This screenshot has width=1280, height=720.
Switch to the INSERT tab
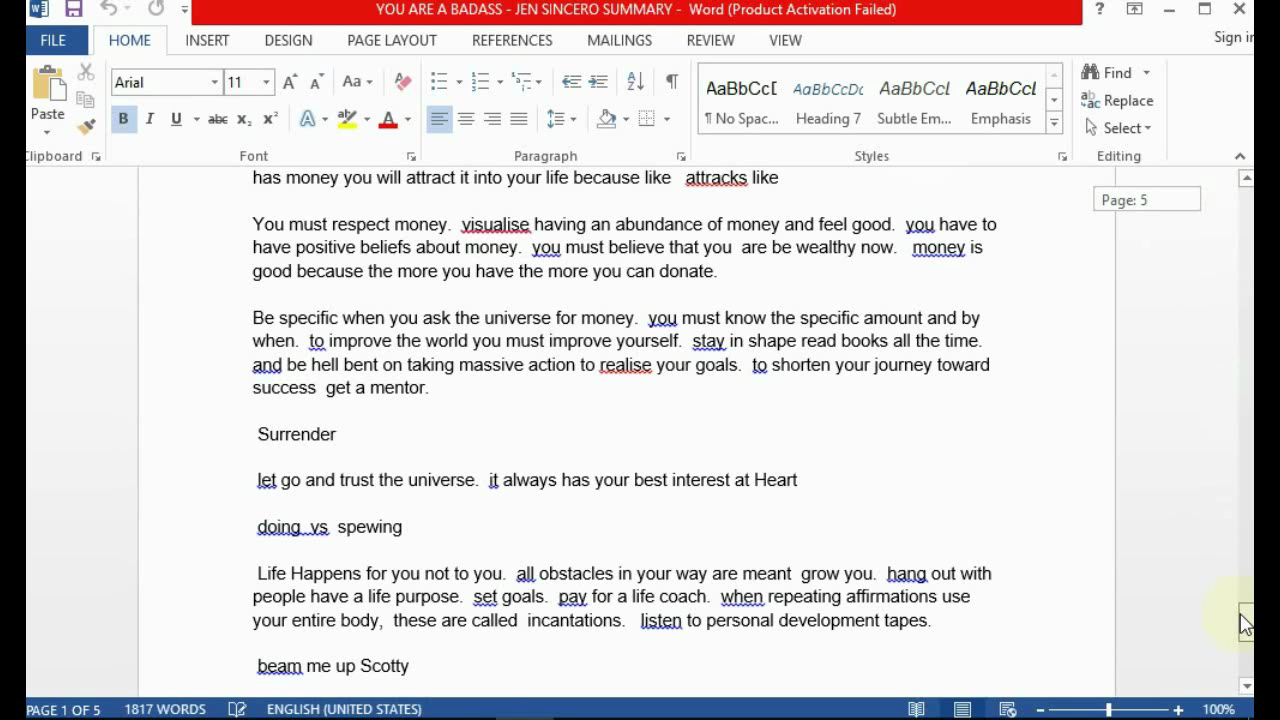207,40
